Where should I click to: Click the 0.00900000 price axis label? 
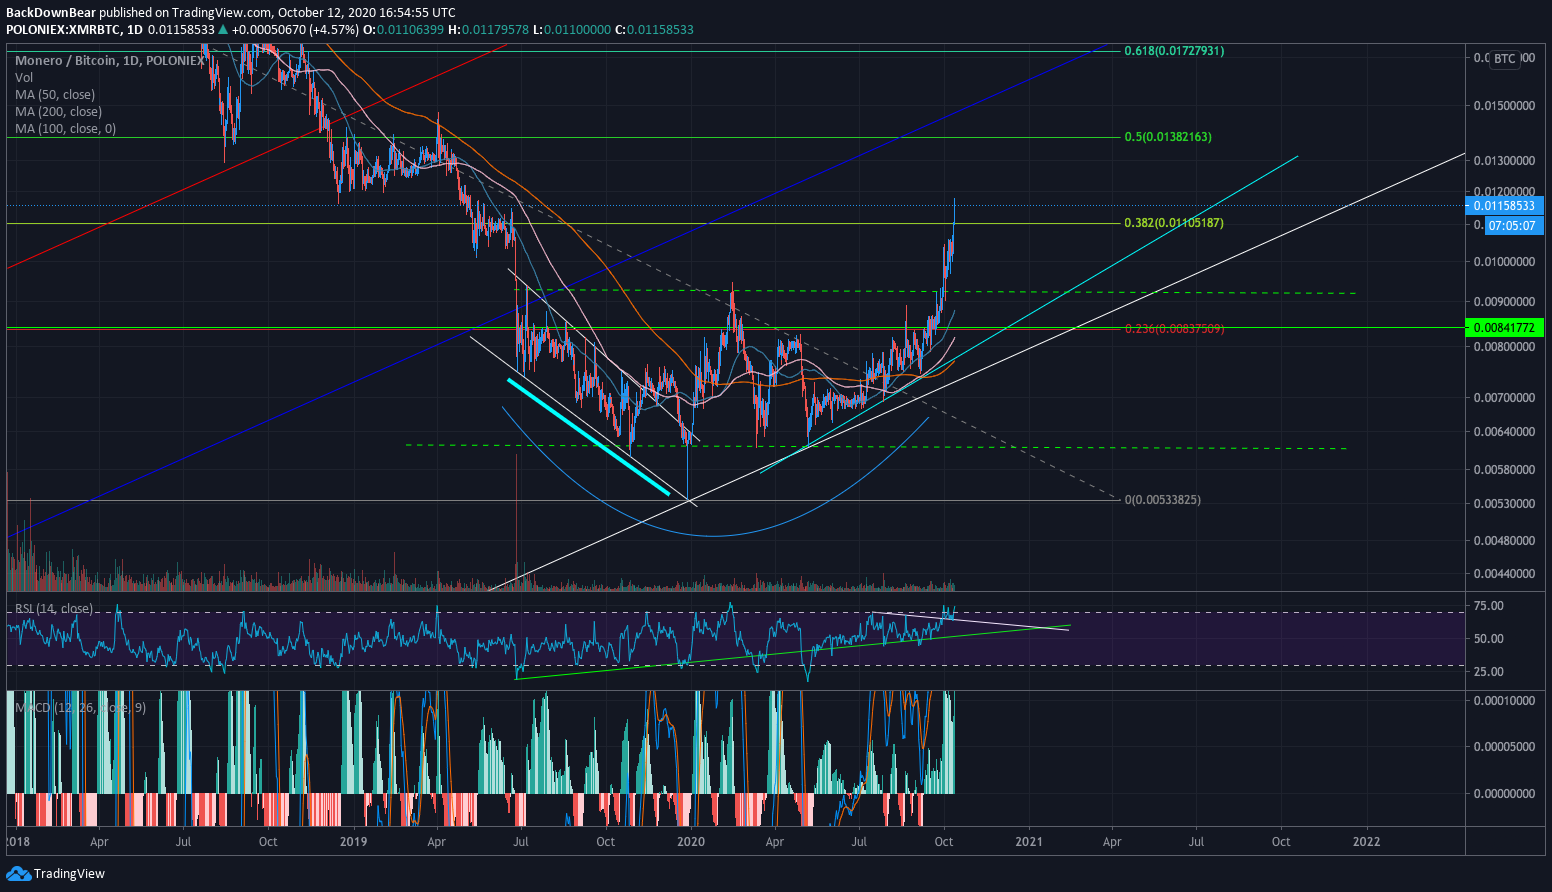click(1504, 302)
